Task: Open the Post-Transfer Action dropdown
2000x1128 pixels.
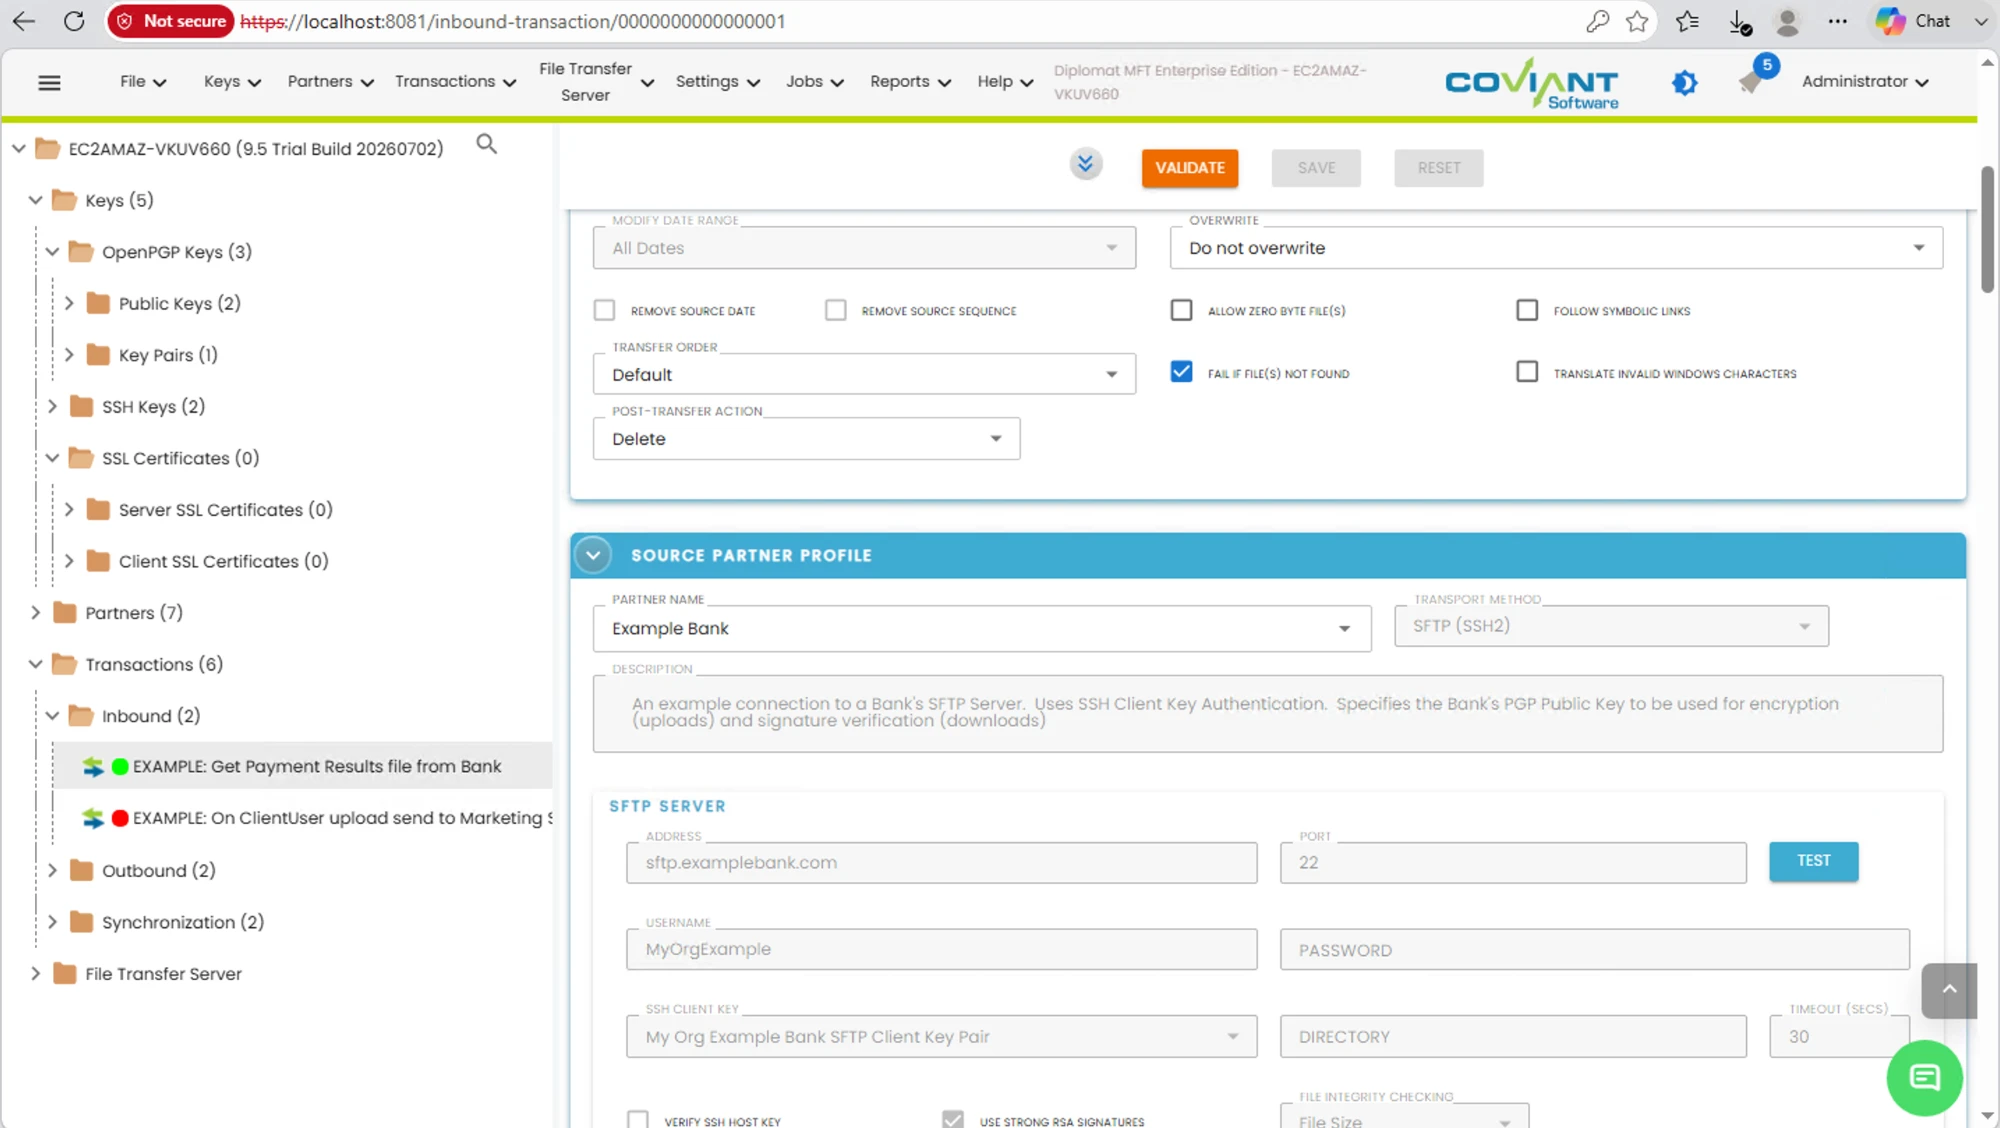Action: 806,439
